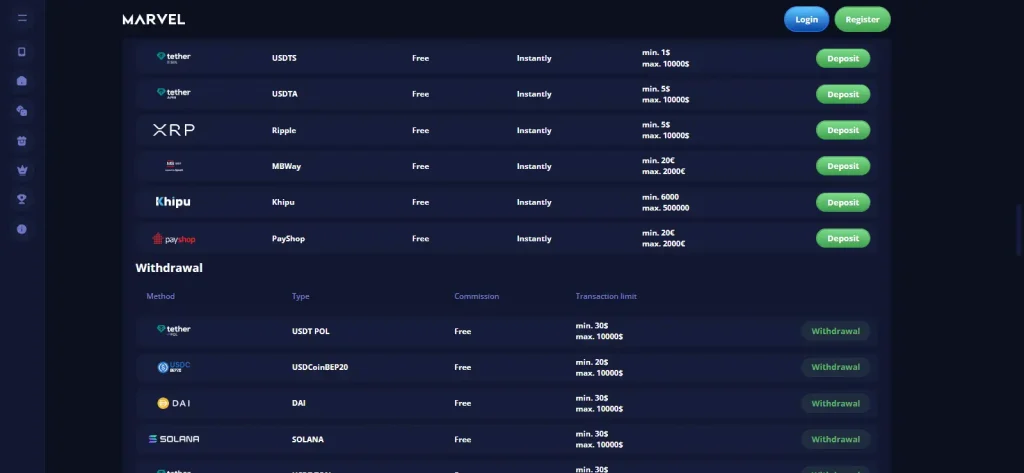Screen dimensions: 1024x473
Task: Click the Commission column header
Action: [x=477, y=296]
